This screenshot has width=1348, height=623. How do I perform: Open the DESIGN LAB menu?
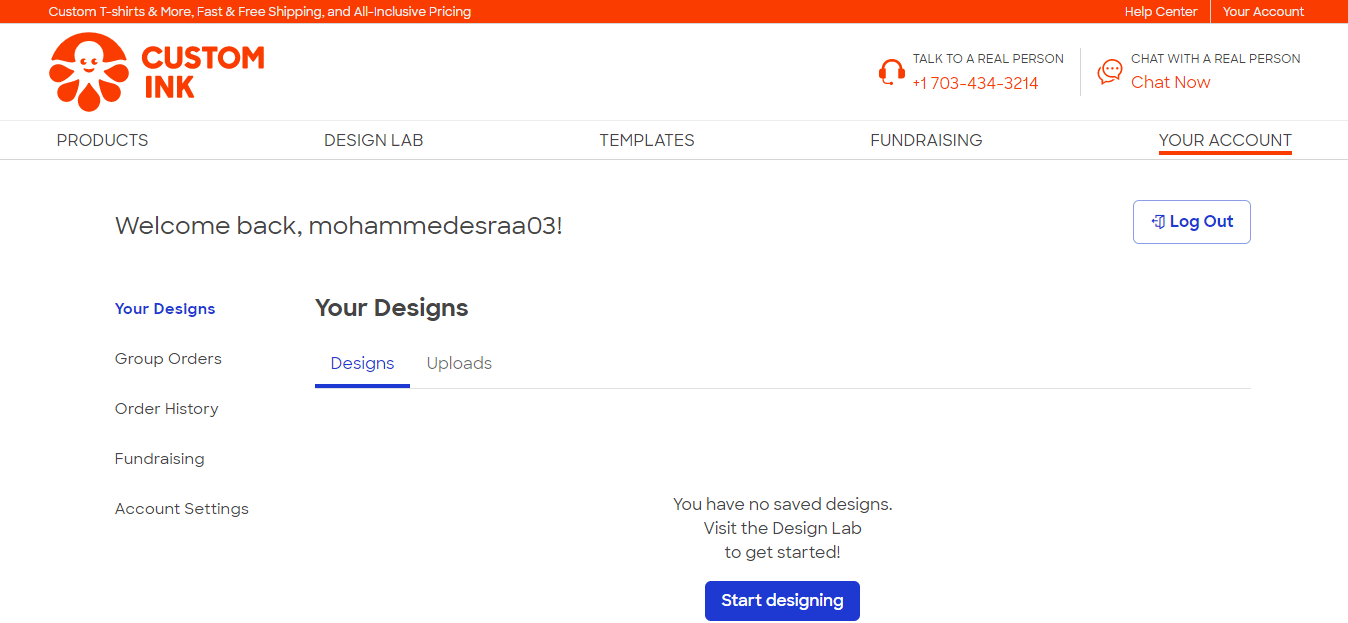[373, 140]
